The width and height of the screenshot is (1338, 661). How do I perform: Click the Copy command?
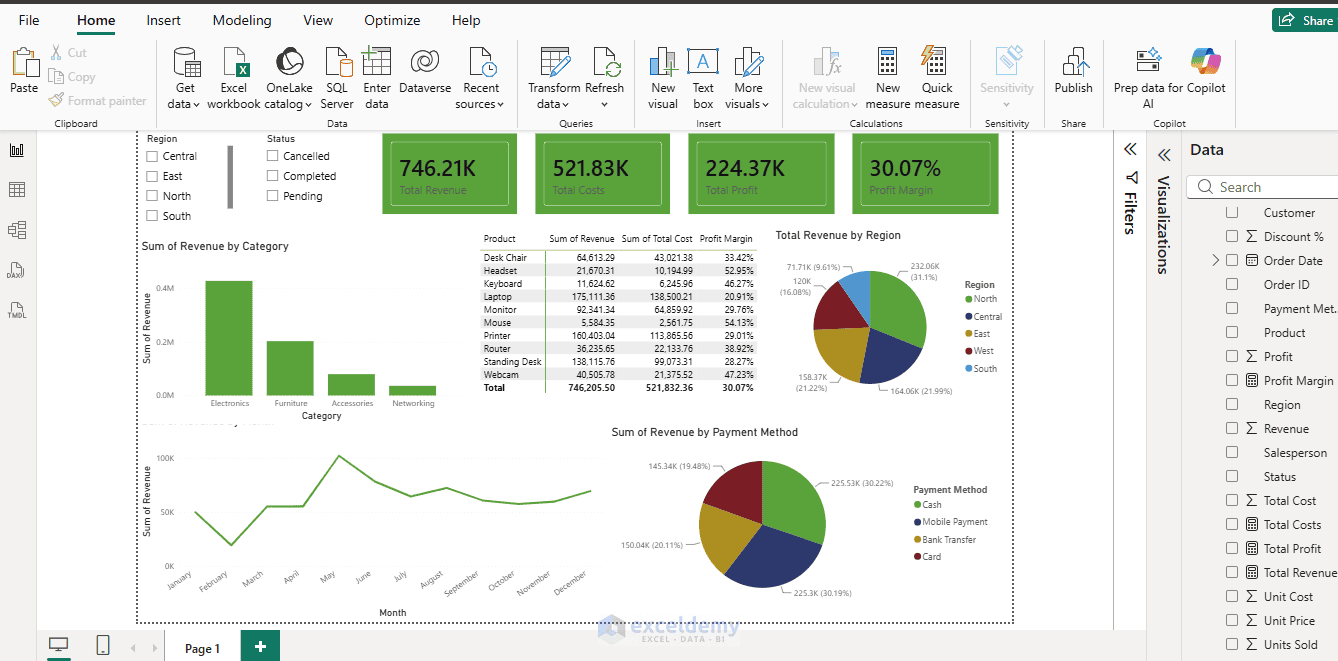(72, 77)
